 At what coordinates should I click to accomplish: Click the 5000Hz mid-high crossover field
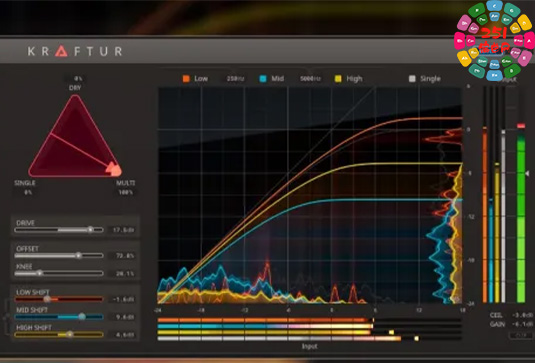[310, 79]
